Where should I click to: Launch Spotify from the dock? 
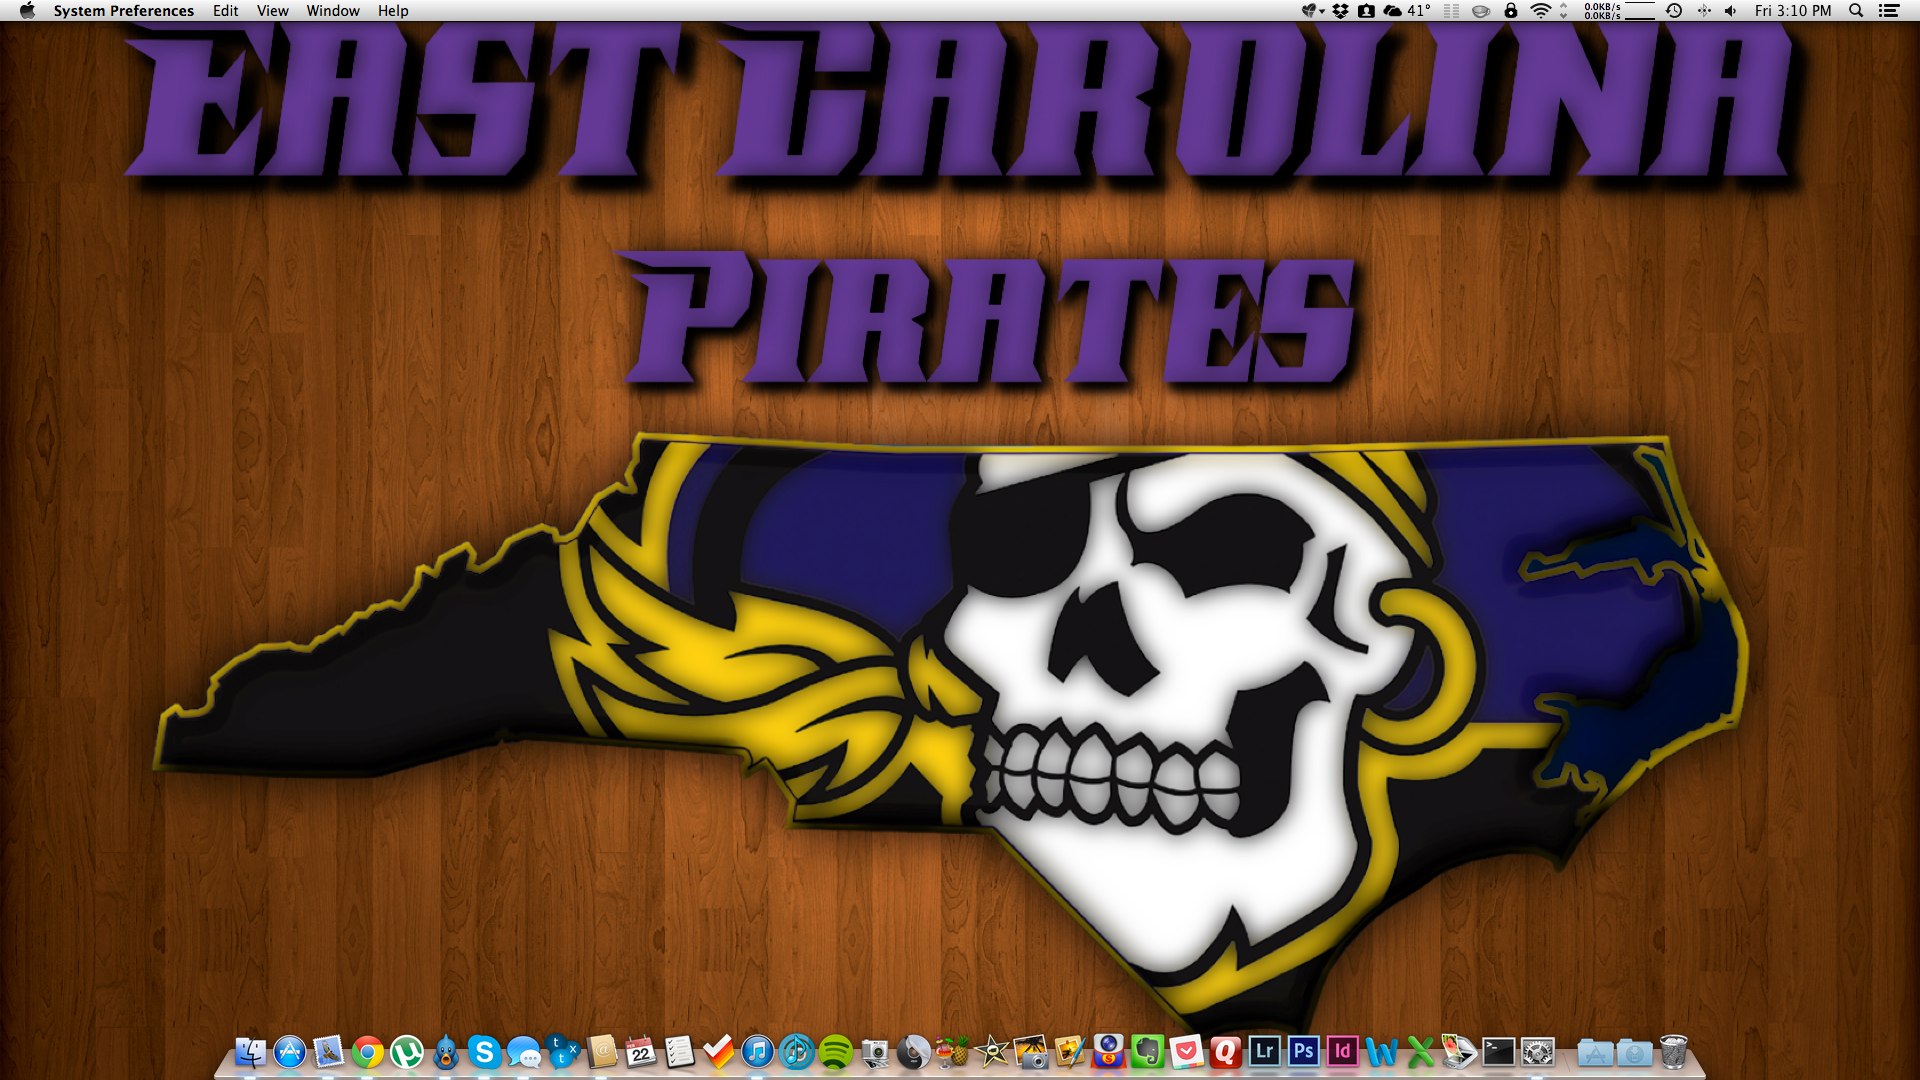click(x=836, y=1052)
